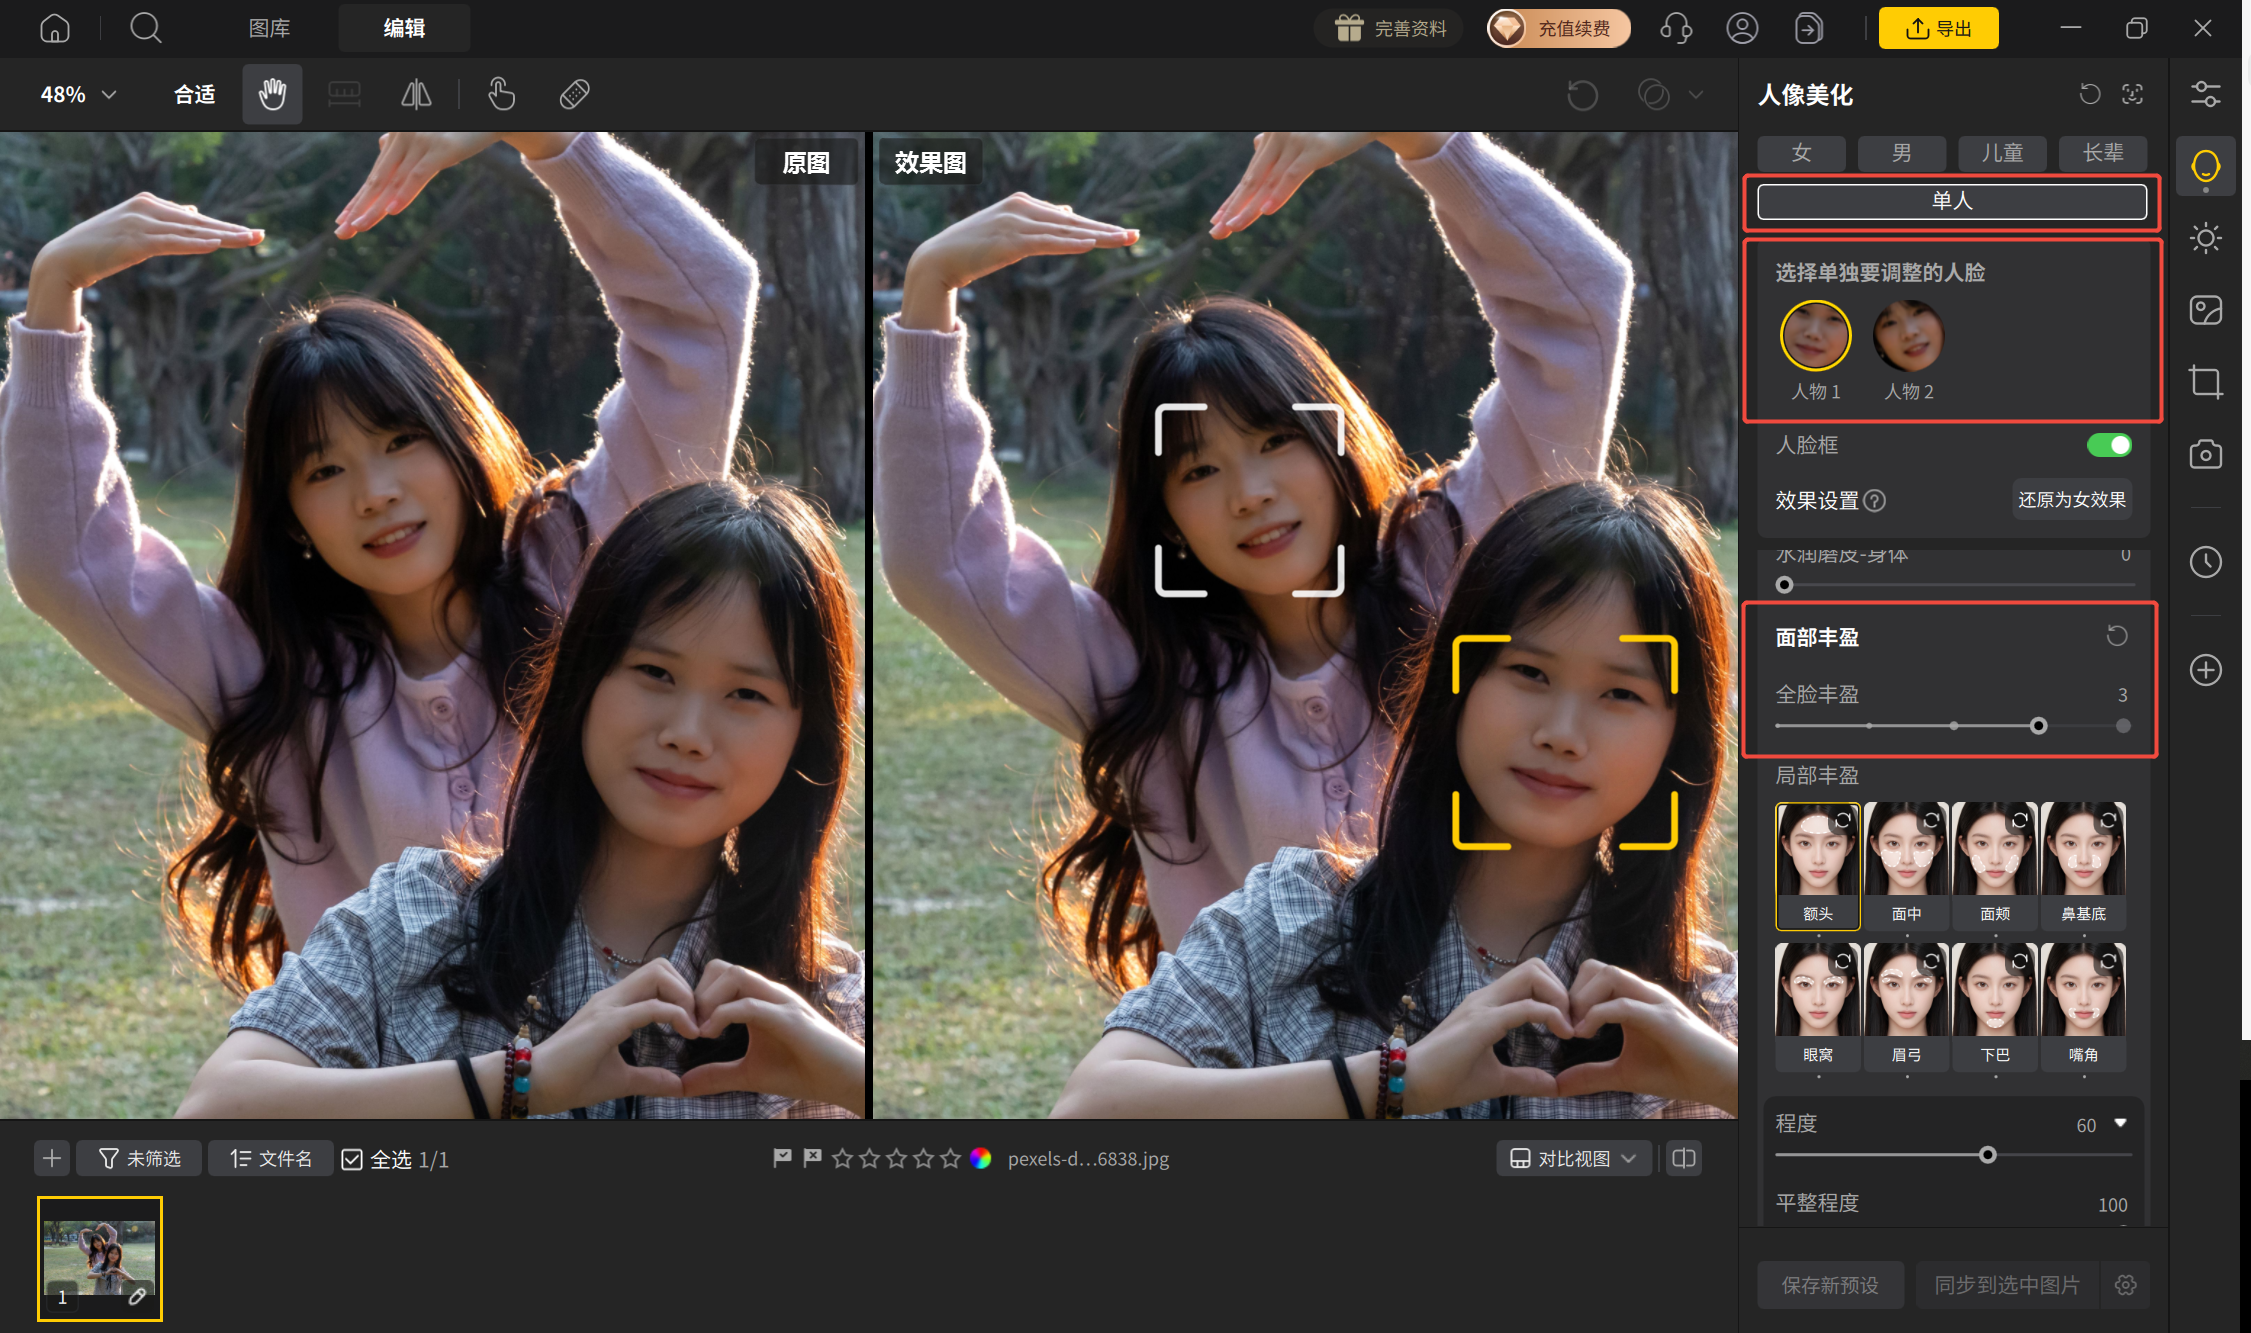The width and height of the screenshot is (2251, 1333).
Task: Adjust the 全脸丰盈 slider handle
Action: [x=2038, y=726]
